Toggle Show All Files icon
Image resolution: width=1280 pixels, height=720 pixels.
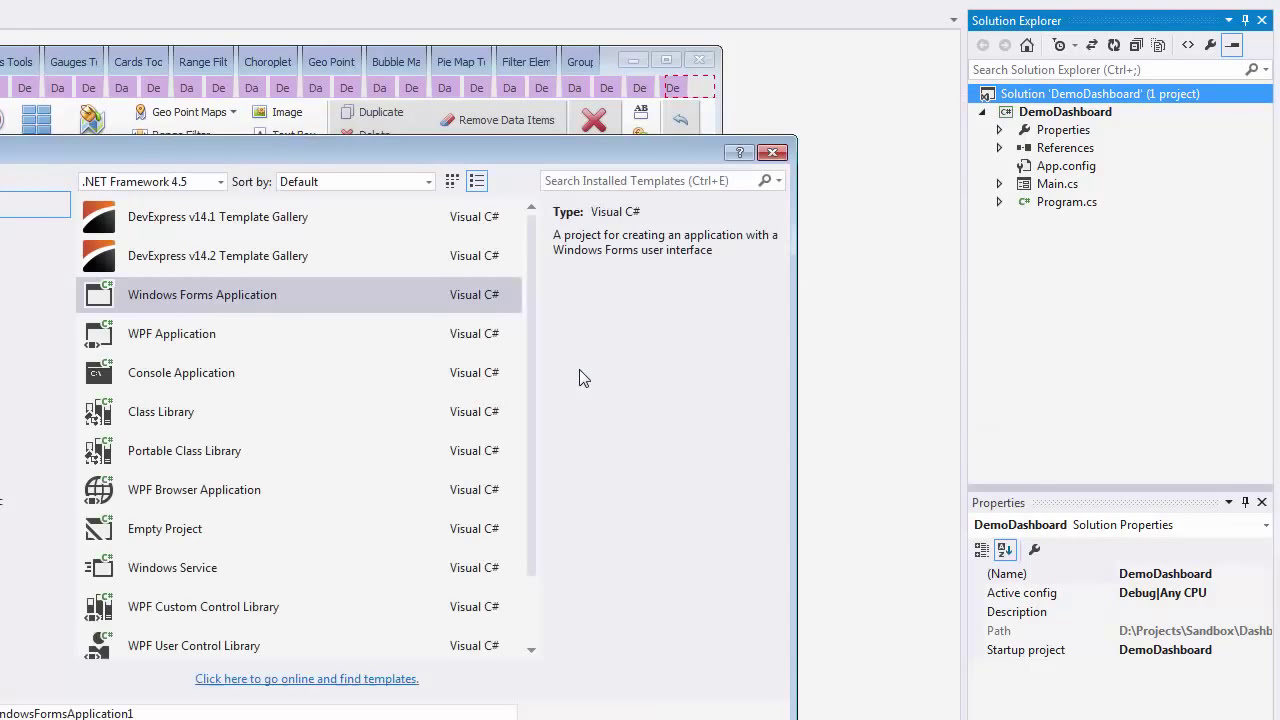[1158, 45]
